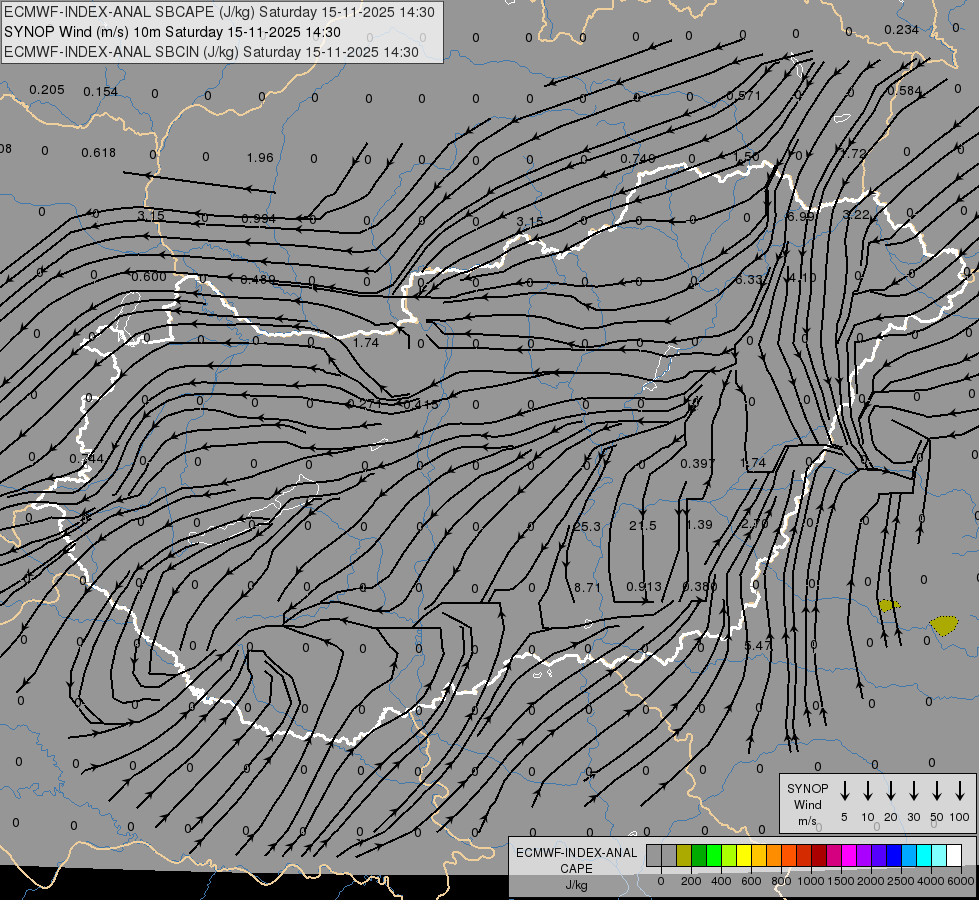Click the 0.154 value on the map

(x=101, y=92)
